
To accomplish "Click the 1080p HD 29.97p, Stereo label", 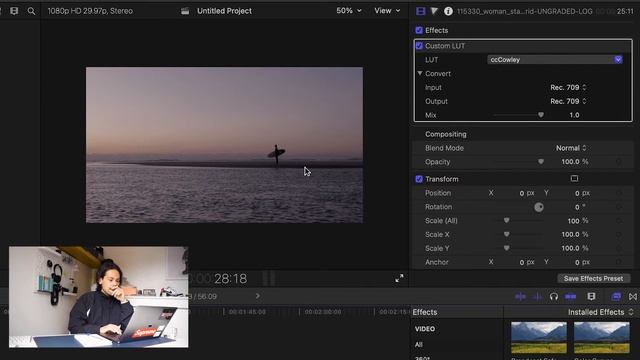I will coord(90,11).
